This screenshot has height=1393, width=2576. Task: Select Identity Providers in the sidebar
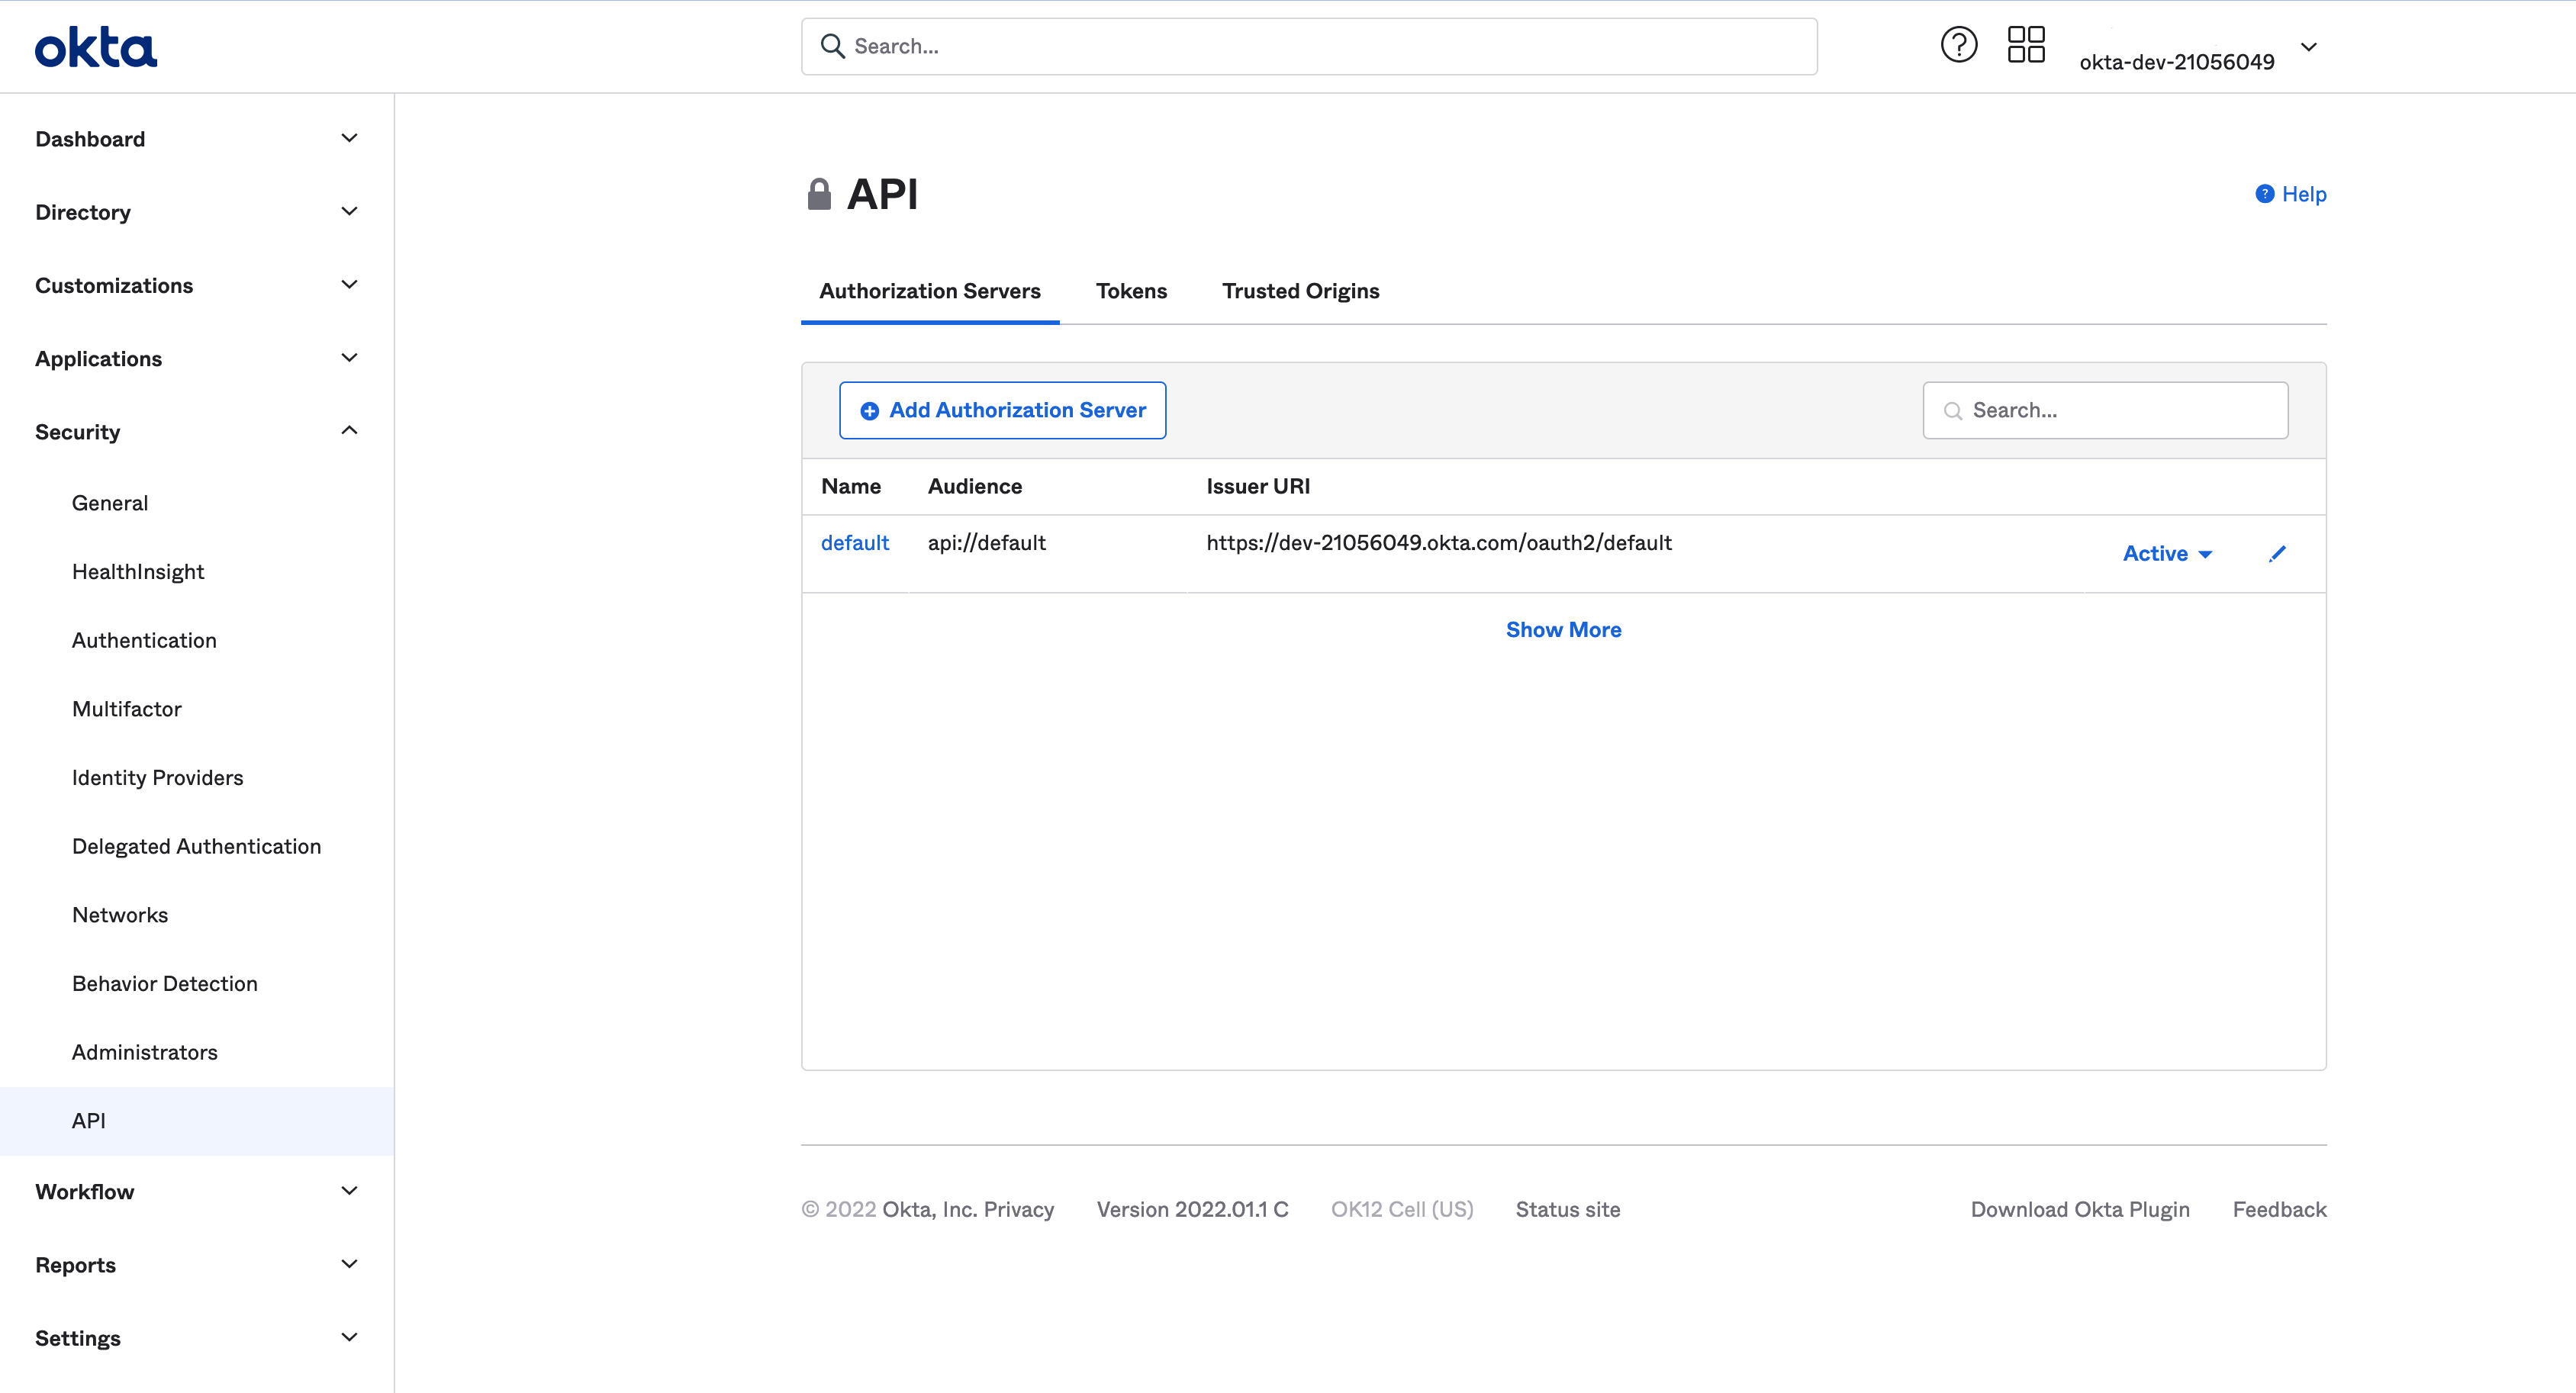(157, 777)
